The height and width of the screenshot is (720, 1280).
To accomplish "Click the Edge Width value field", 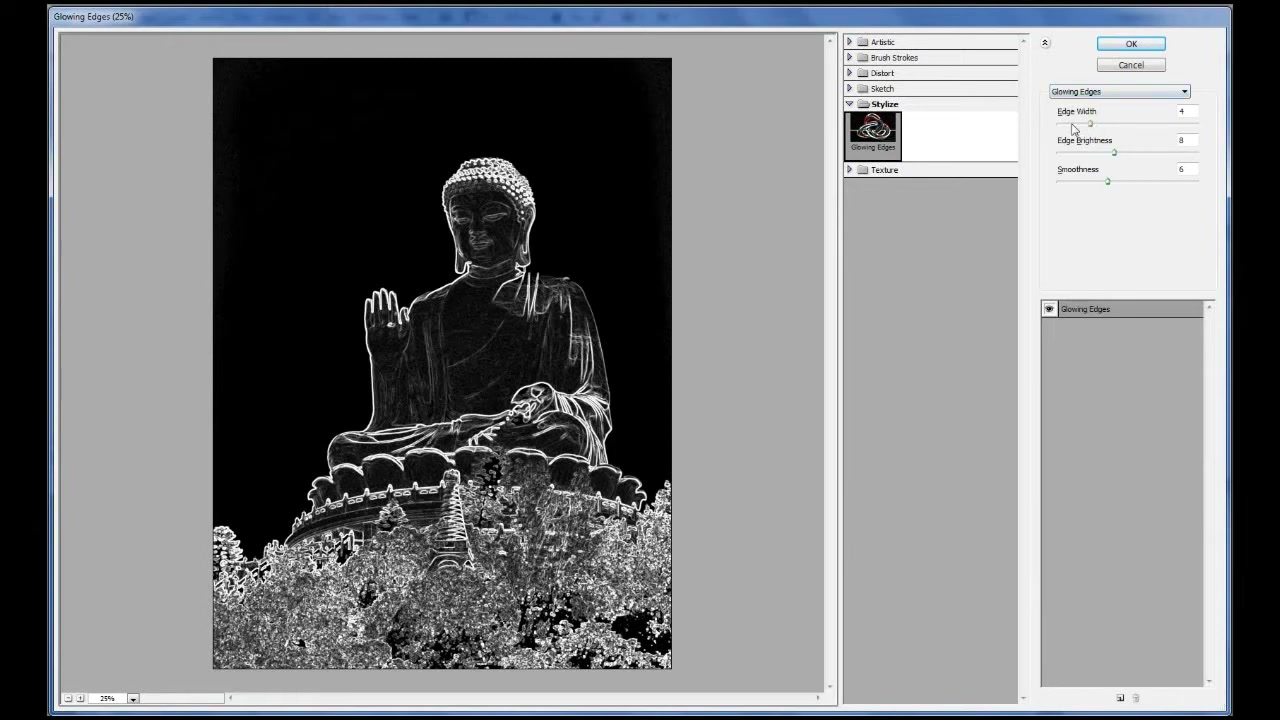I will 1187,111.
